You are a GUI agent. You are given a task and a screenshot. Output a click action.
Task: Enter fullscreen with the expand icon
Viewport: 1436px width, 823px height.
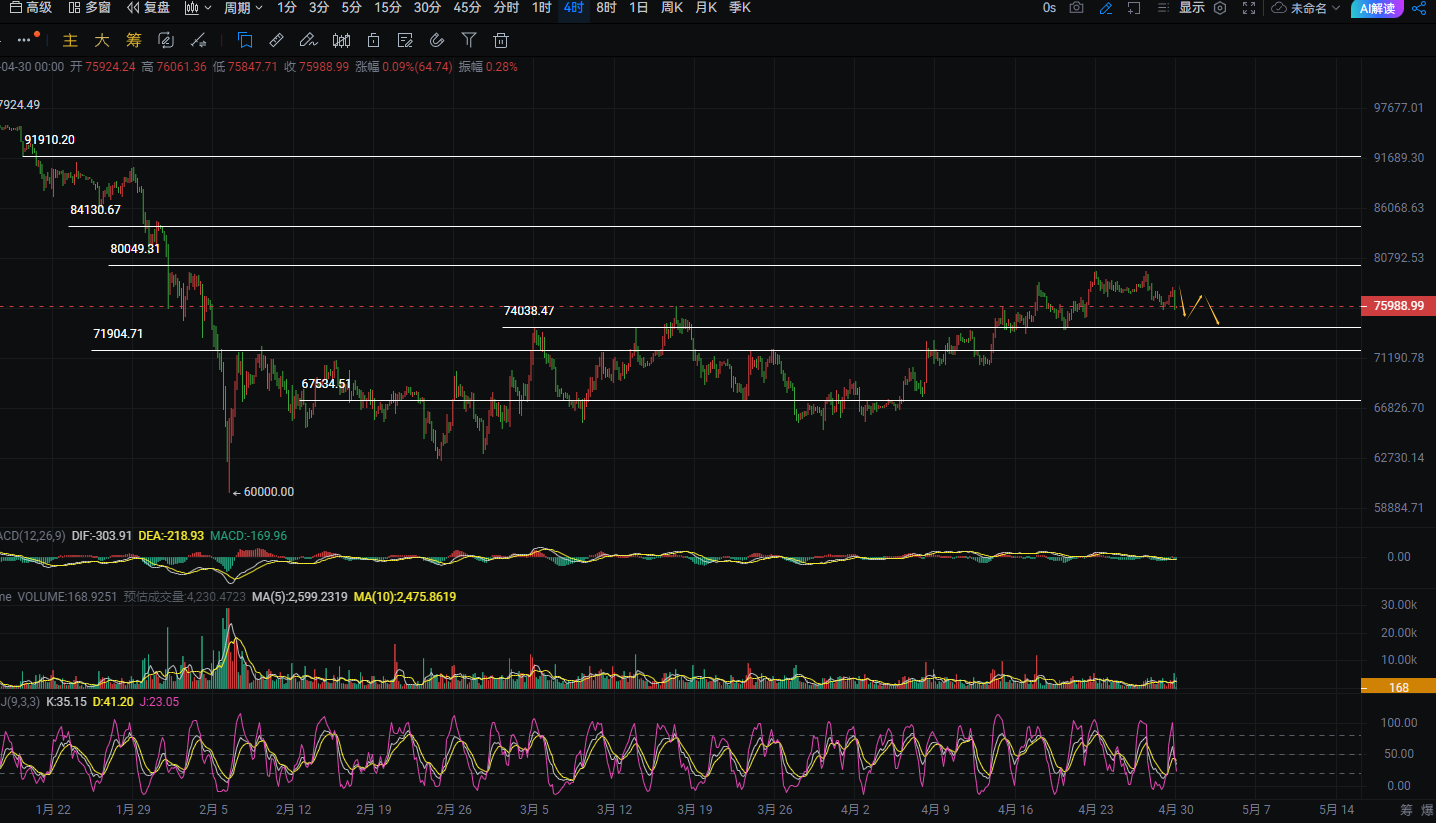tap(1249, 8)
